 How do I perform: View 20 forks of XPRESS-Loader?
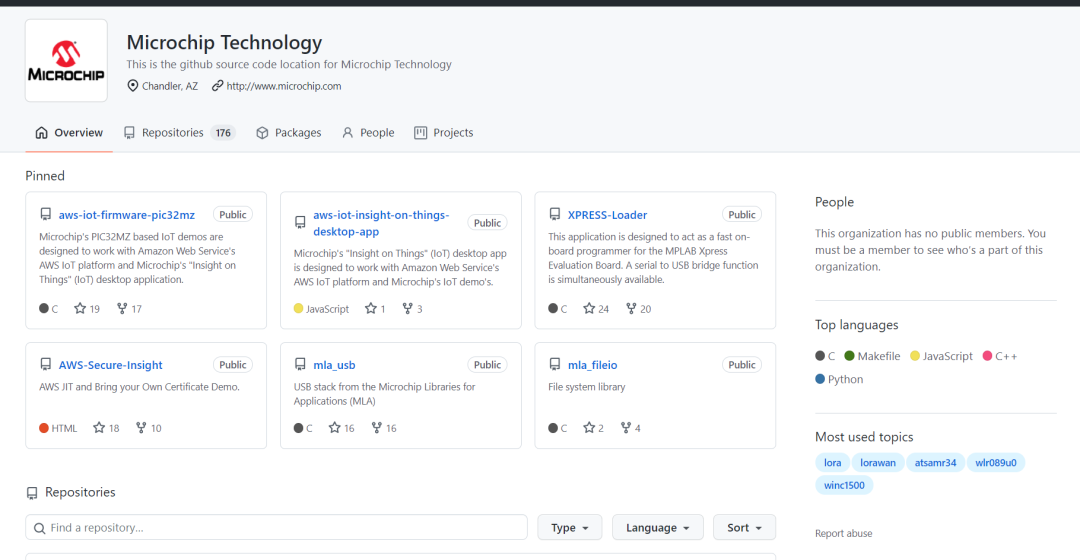pos(638,309)
